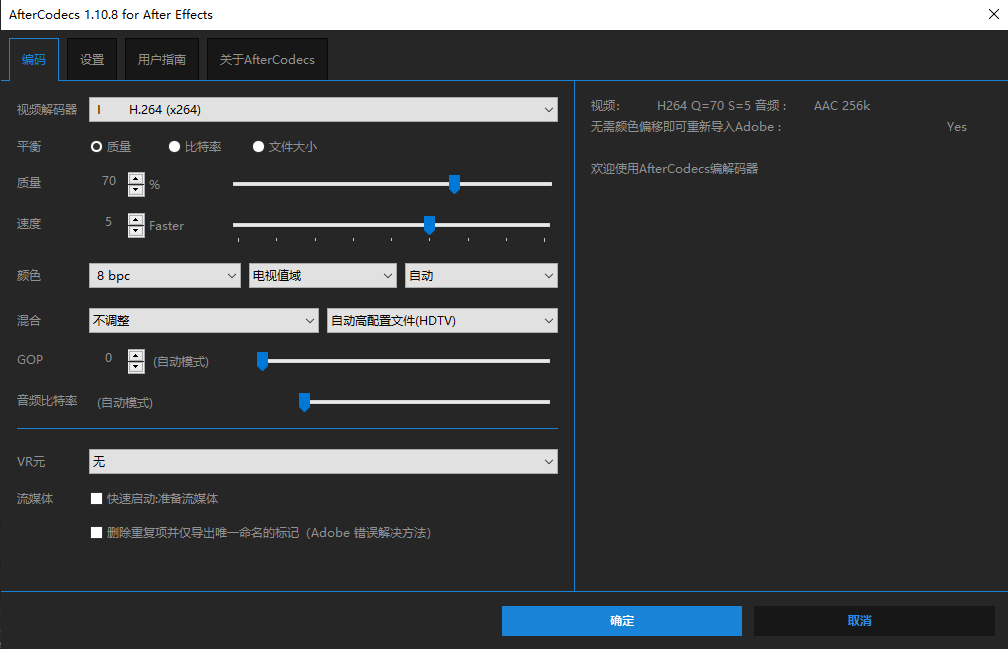This screenshot has height=649, width=1008.
Task: Select the 文件大小 radio button
Action: (258, 147)
